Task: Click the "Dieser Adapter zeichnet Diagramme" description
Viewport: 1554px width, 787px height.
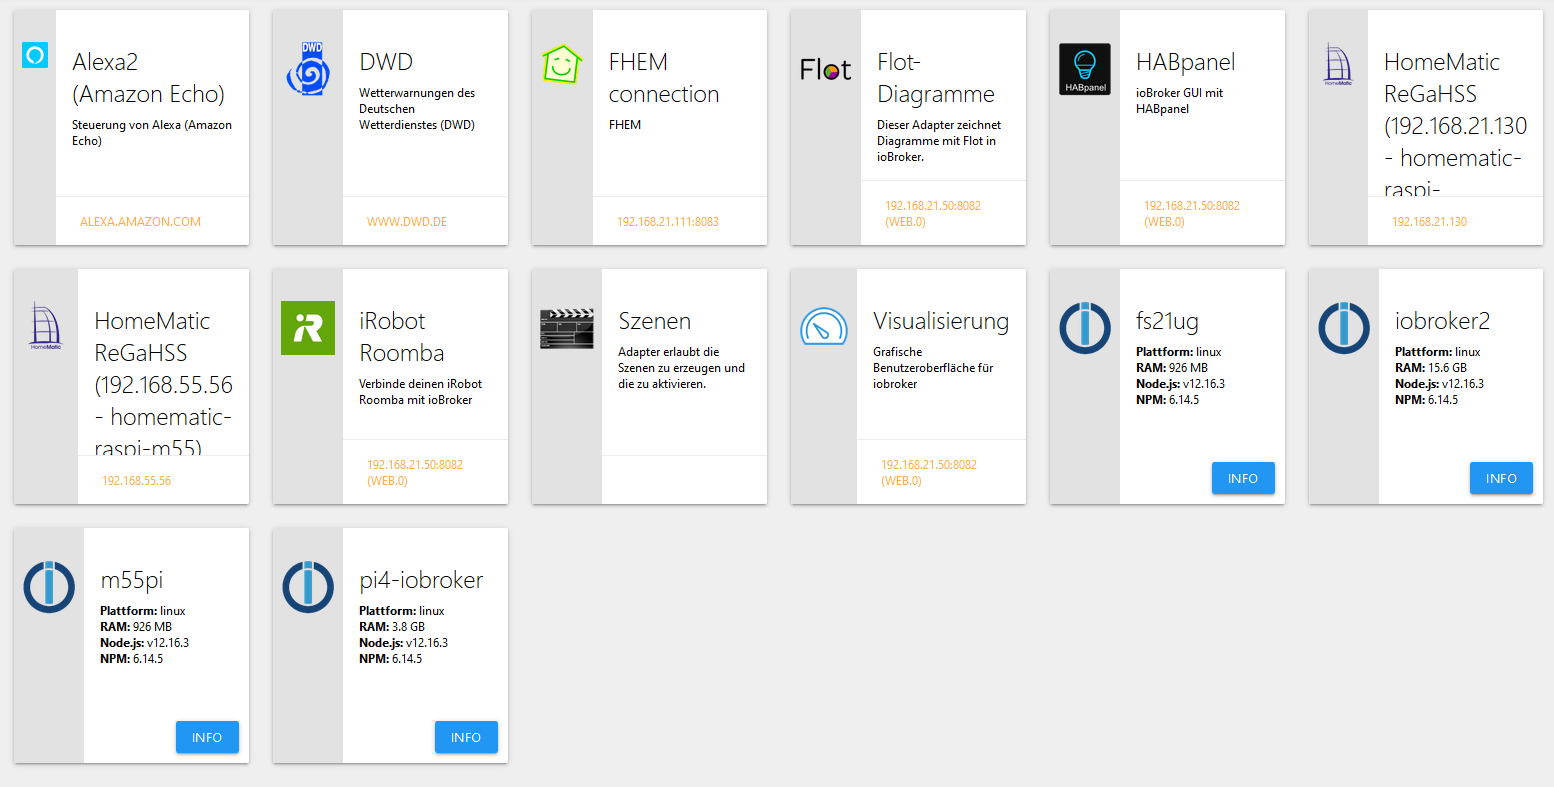Action: click(x=939, y=141)
